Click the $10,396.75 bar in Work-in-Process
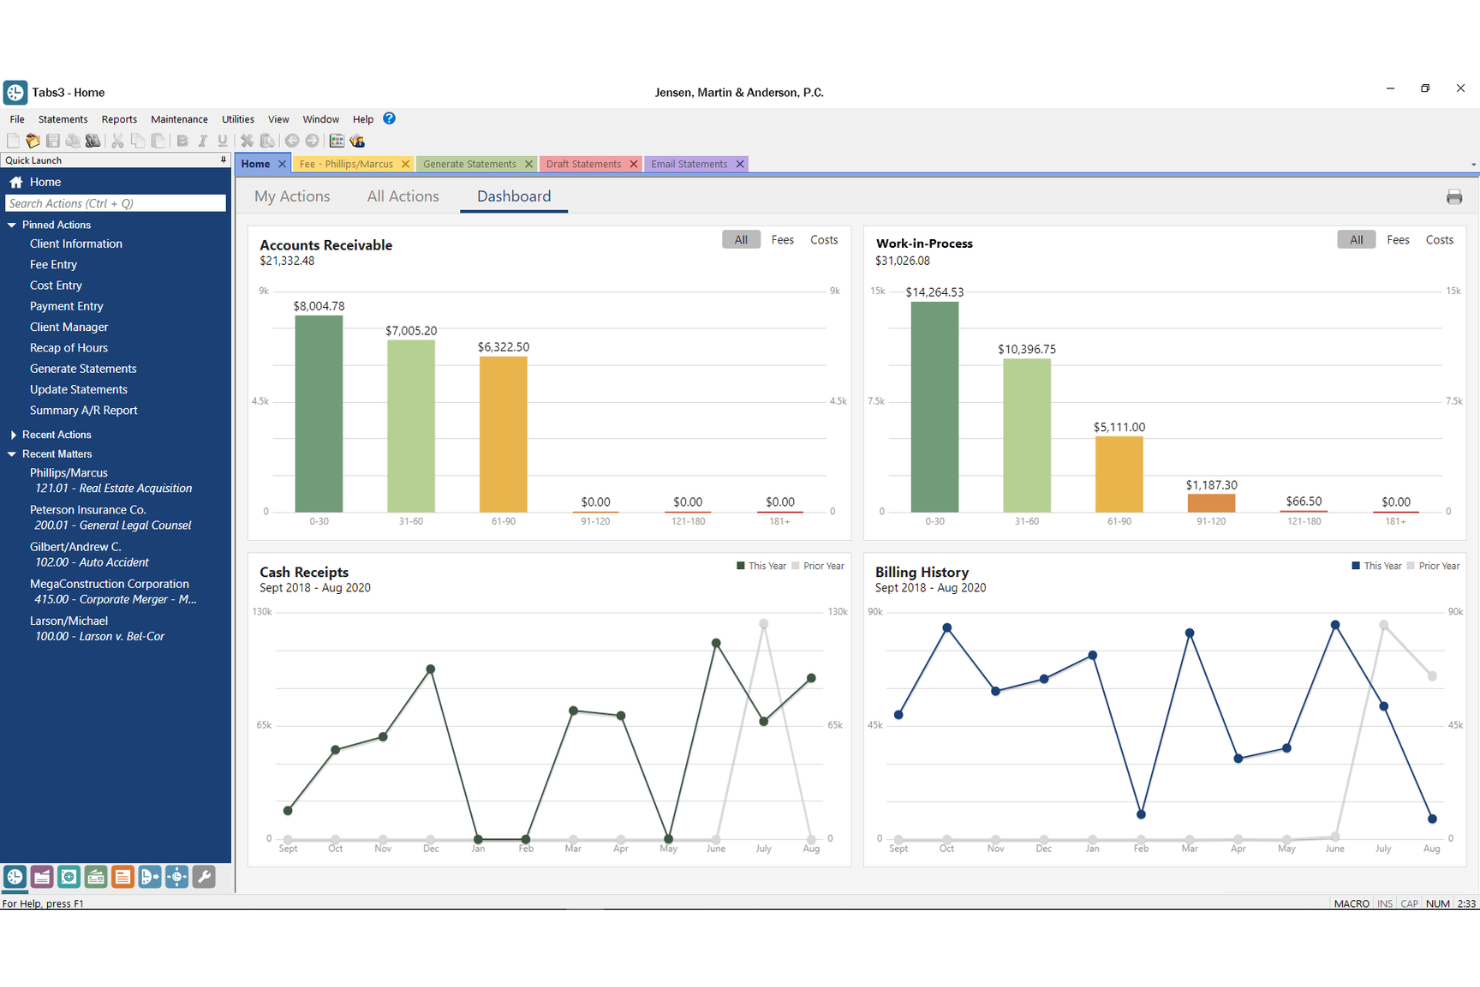This screenshot has width=1480, height=987. pos(1026,435)
